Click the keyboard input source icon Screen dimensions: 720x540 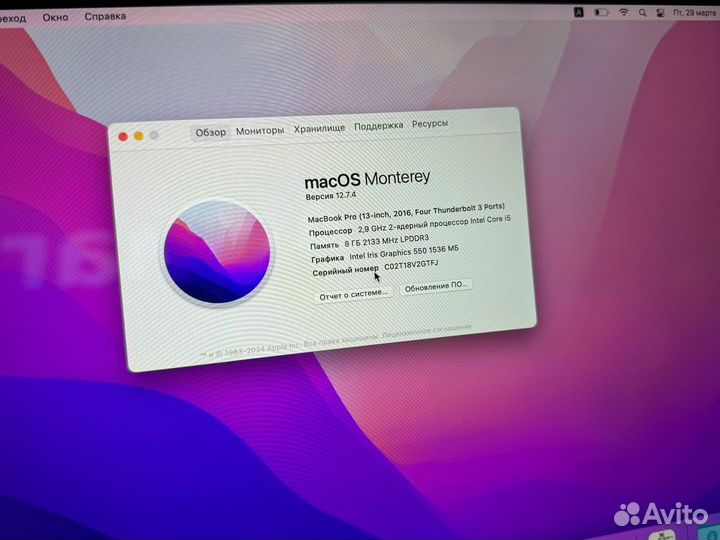[579, 13]
